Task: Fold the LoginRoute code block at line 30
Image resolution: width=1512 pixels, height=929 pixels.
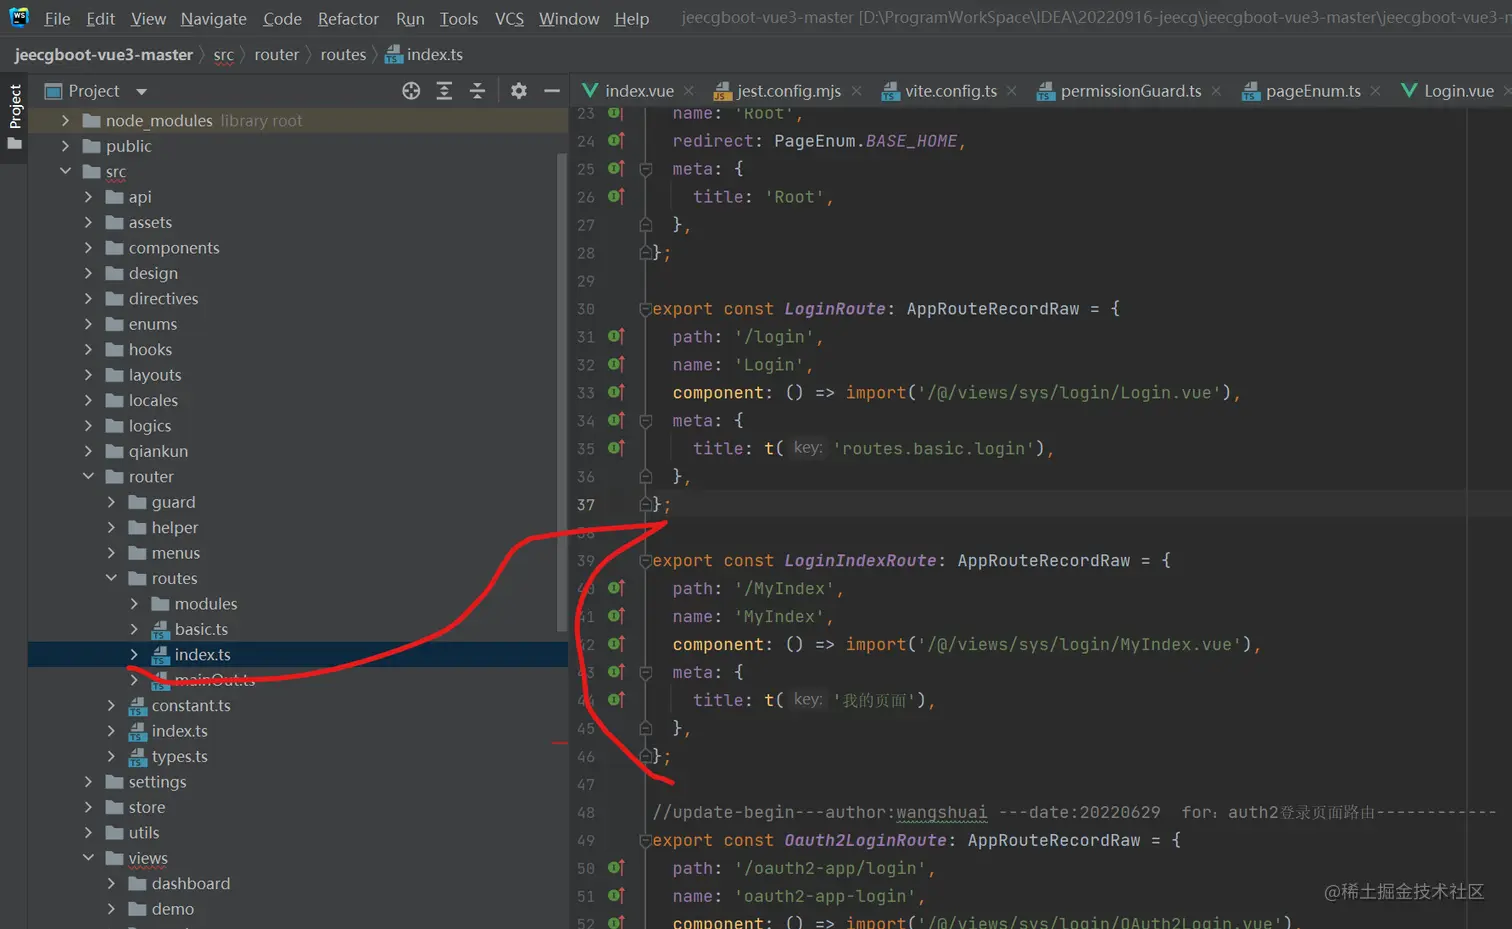Action: (645, 309)
